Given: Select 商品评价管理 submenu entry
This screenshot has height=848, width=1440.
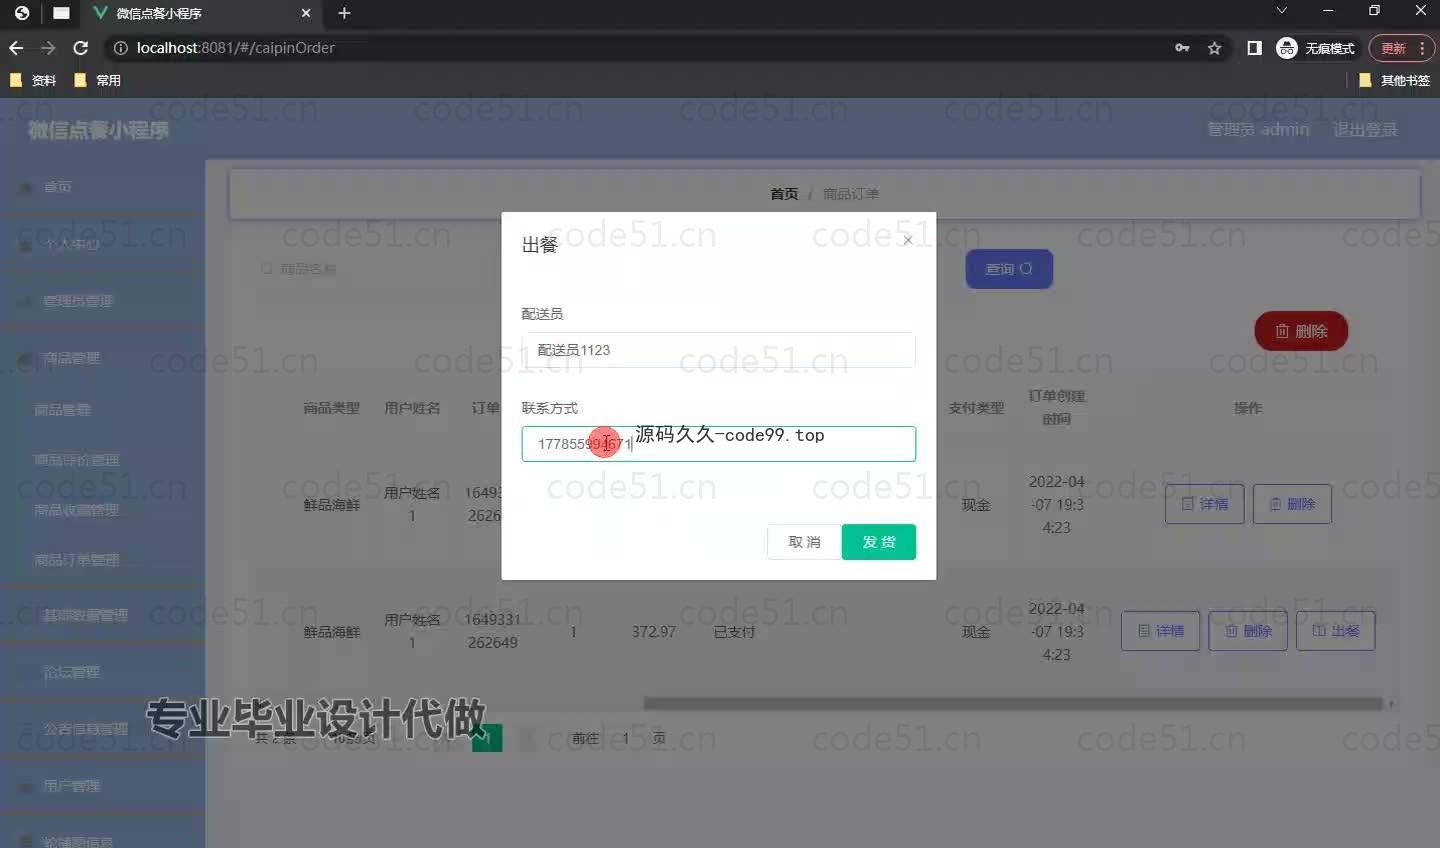Looking at the screenshot, I should 102,460.
